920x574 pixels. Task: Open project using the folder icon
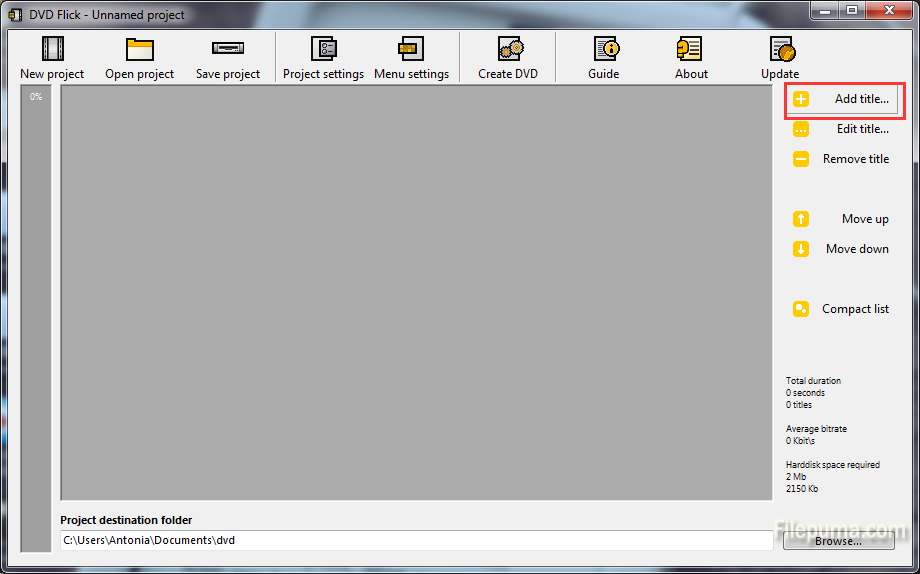139,49
